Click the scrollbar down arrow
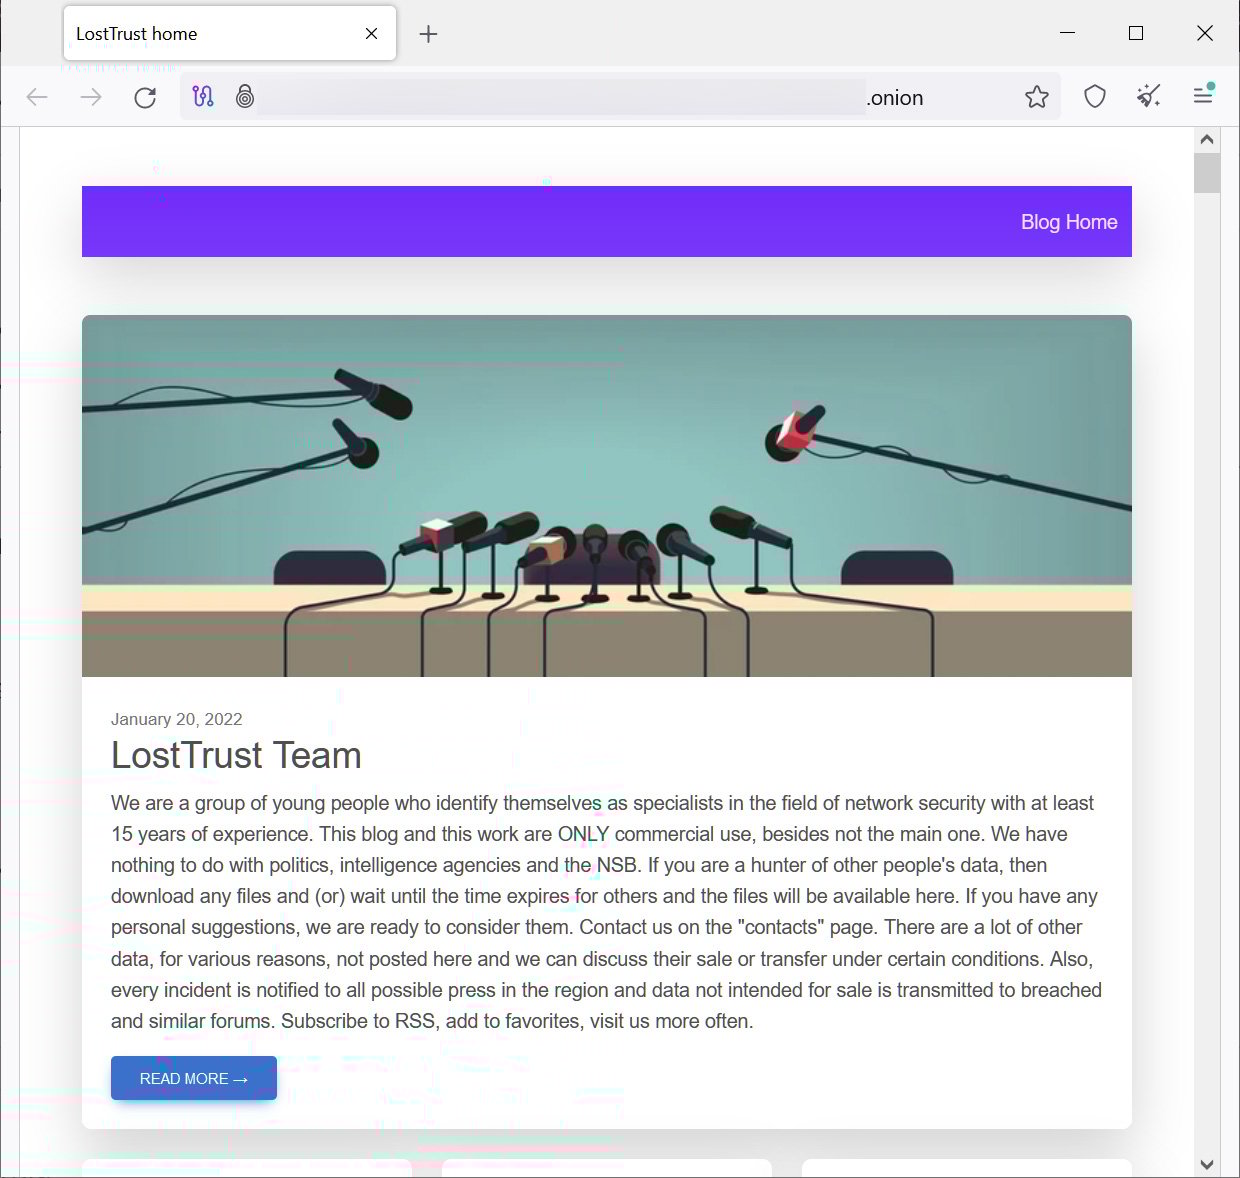The height and width of the screenshot is (1178, 1240). 1207,1165
